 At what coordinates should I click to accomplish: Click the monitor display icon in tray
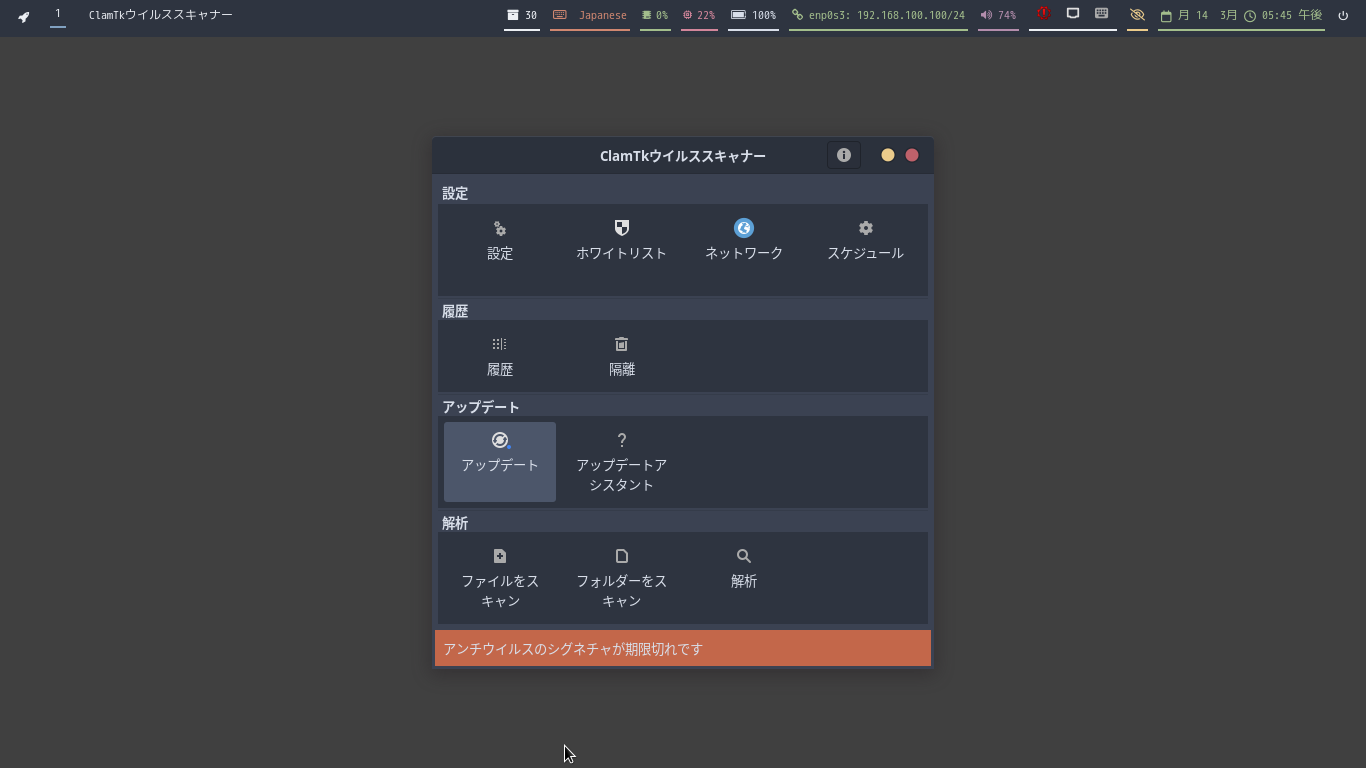[1073, 14]
